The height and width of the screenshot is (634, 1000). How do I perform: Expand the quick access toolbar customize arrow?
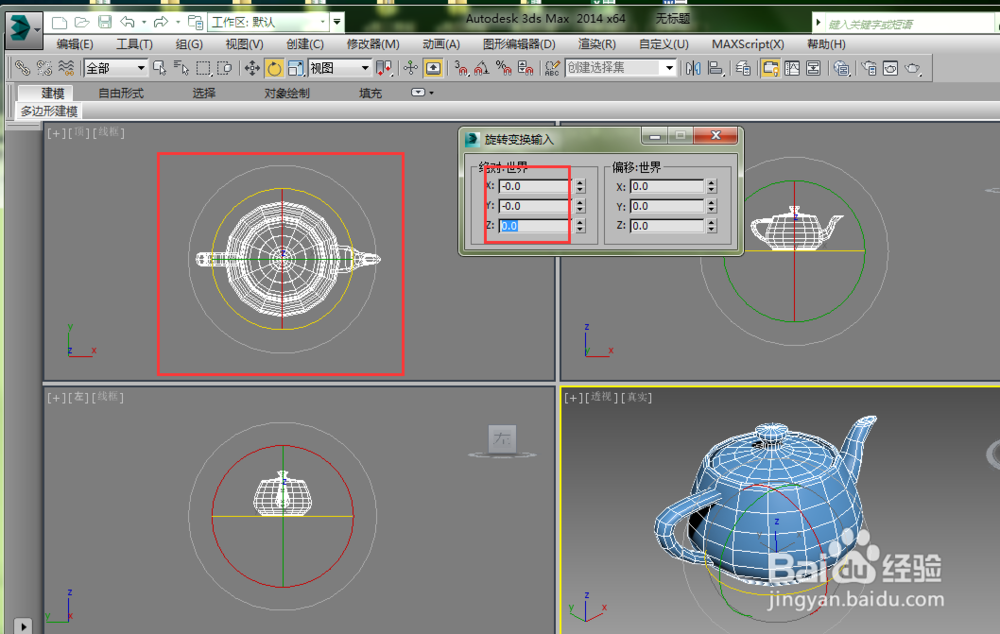(337, 22)
